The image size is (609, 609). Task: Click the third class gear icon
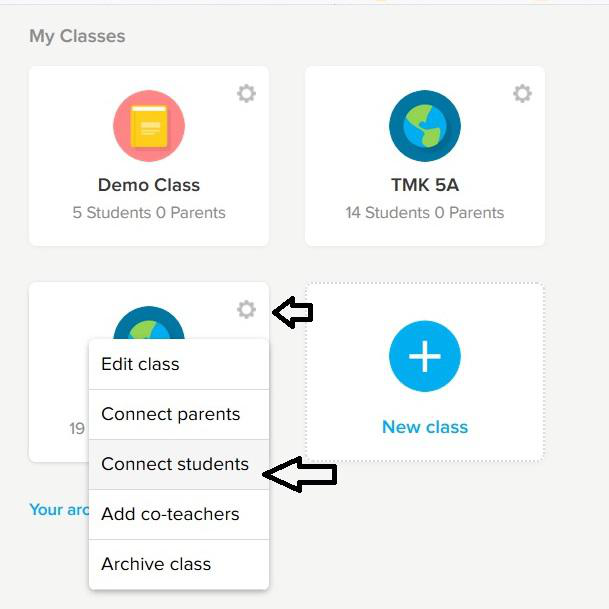click(x=246, y=310)
